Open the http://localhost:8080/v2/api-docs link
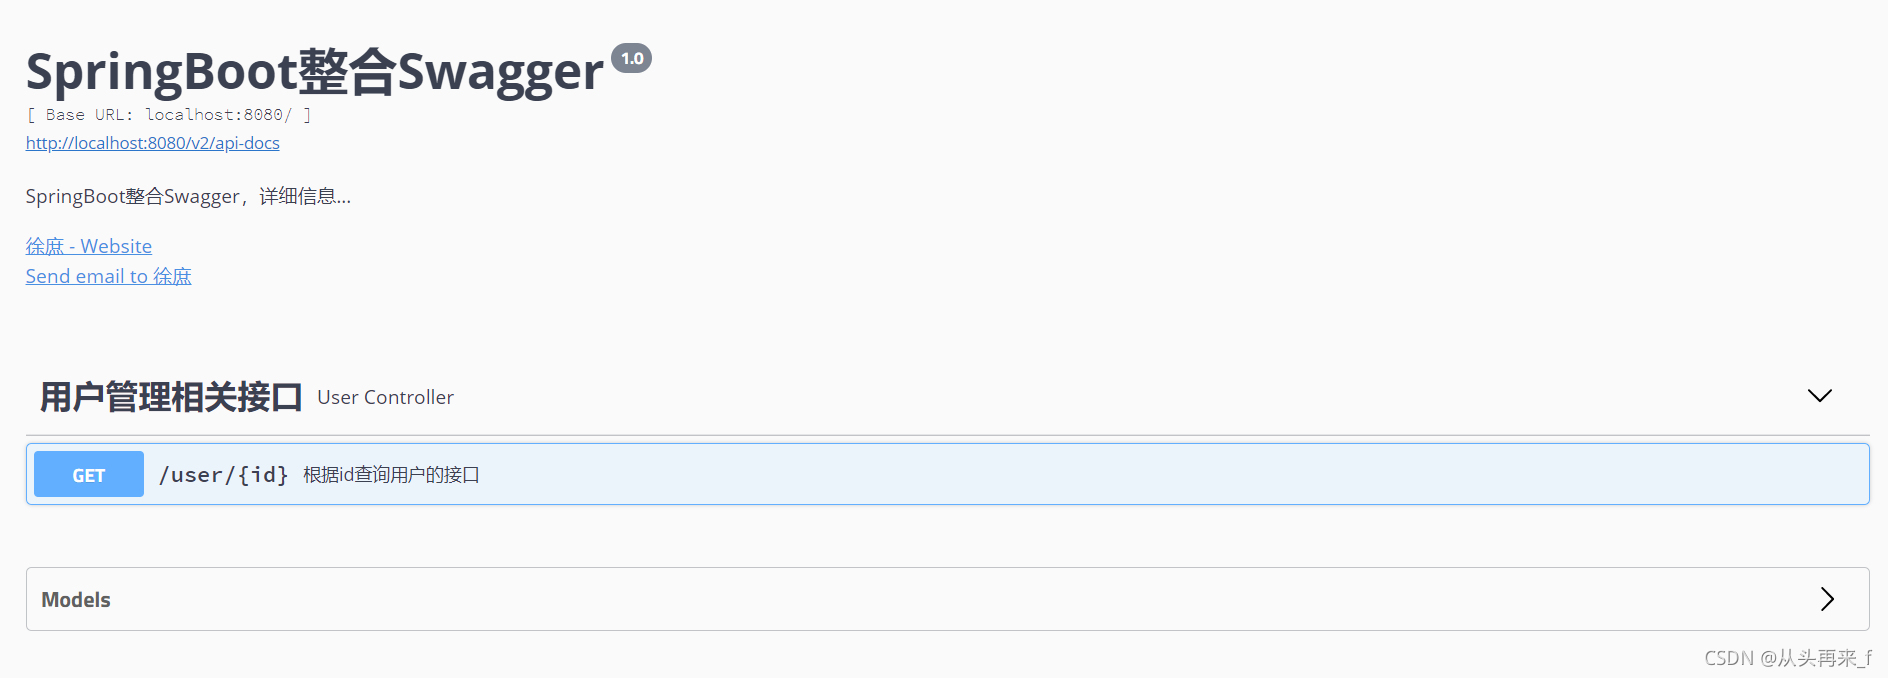The height and width of the screenshot is (678, 1888). (x=152, y=143)
